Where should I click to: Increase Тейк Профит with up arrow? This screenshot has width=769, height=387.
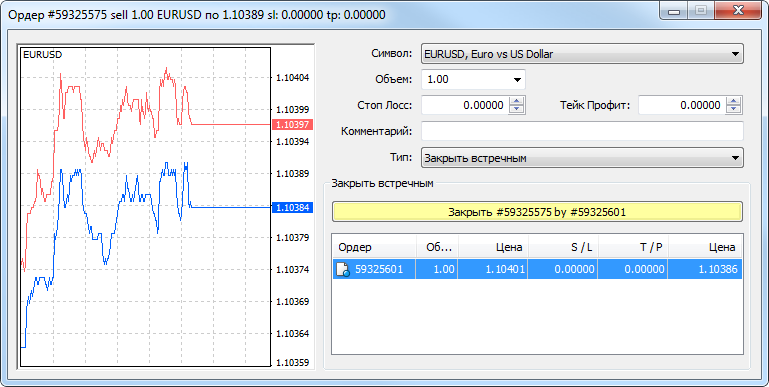[x=733, y=101]
